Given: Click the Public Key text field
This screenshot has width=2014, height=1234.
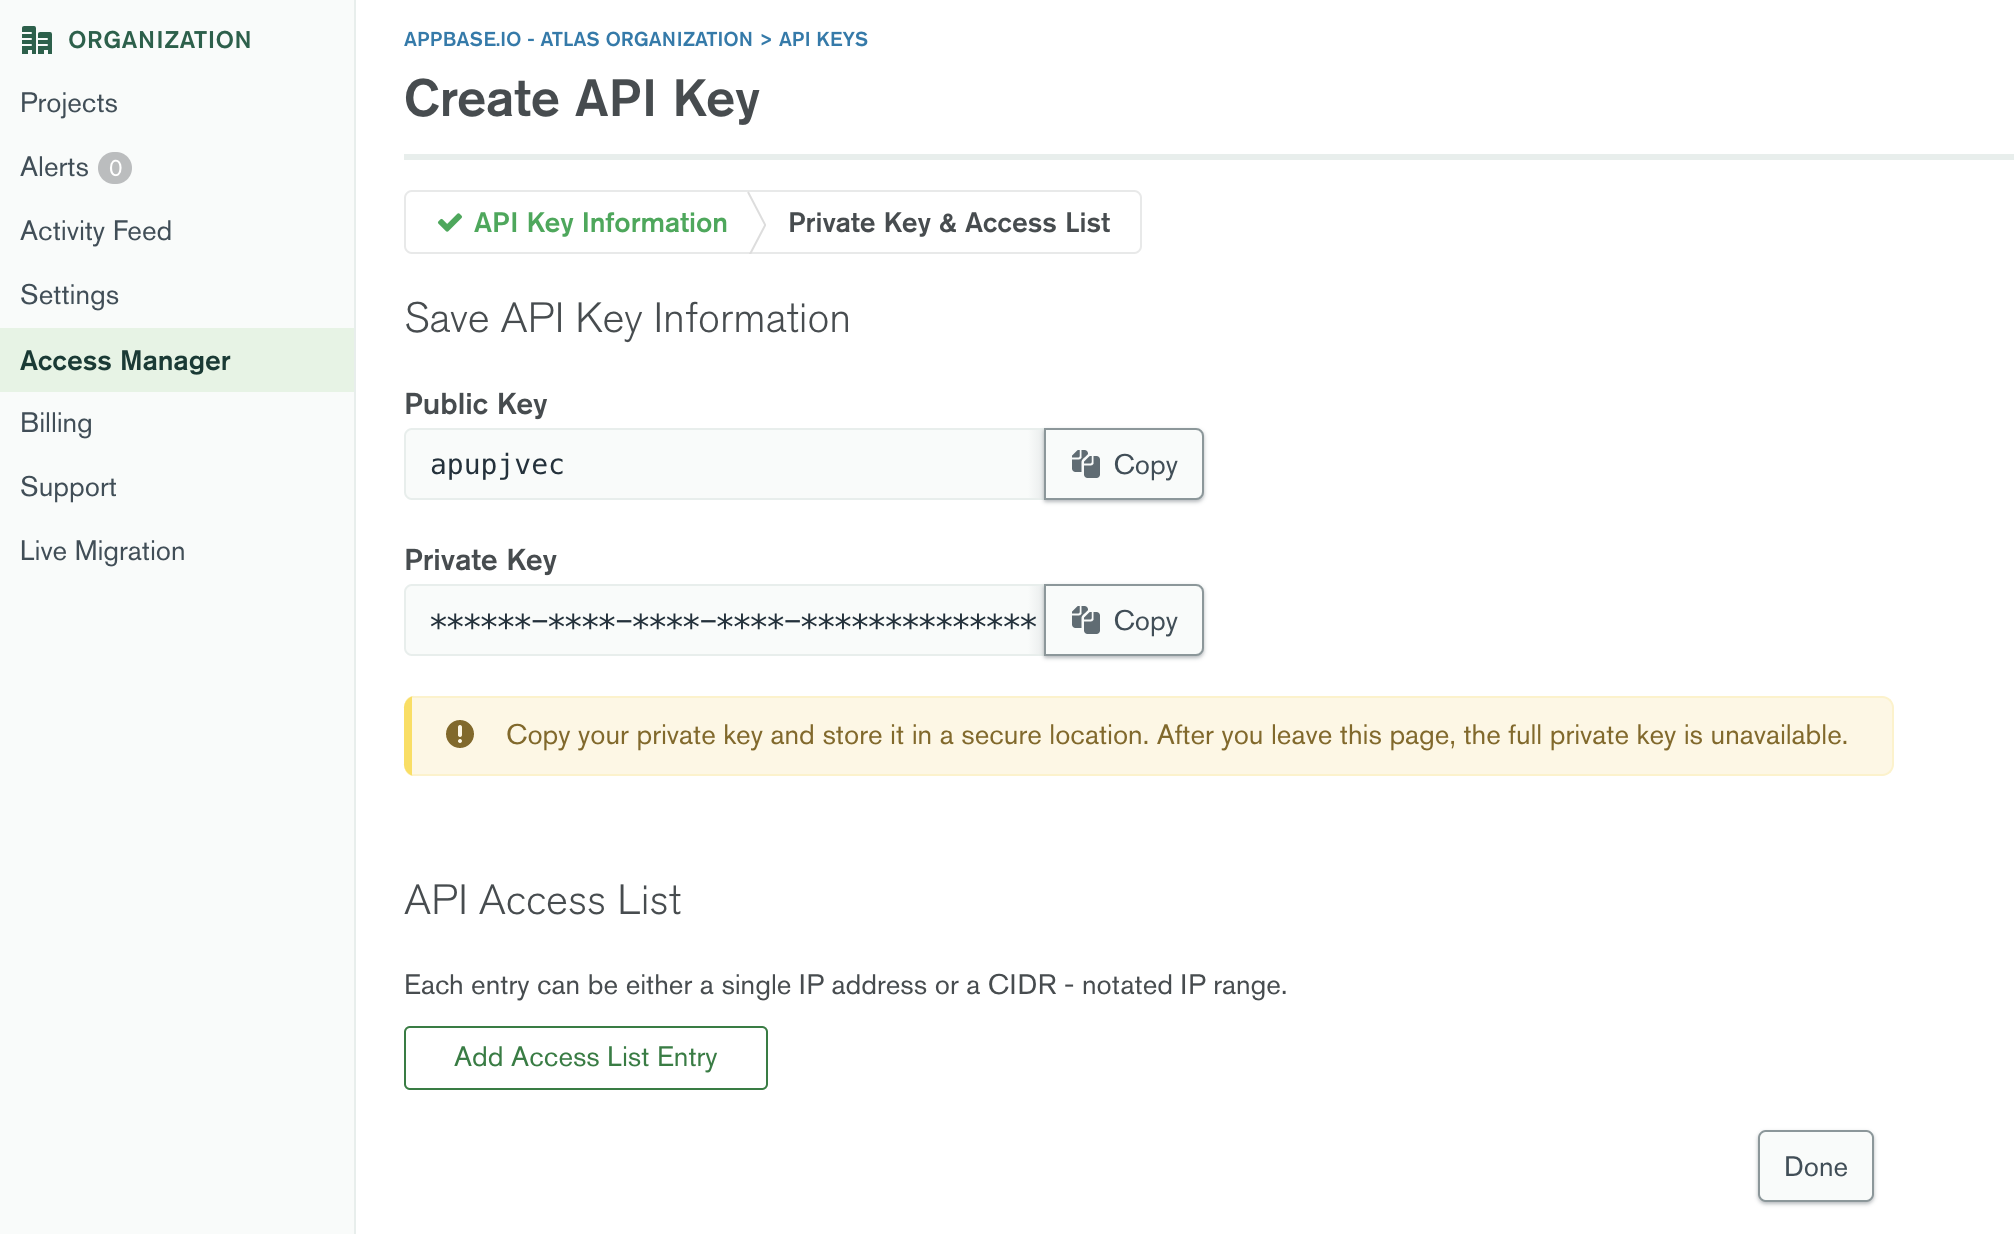Looking at the screenshot, I should 724,464.
